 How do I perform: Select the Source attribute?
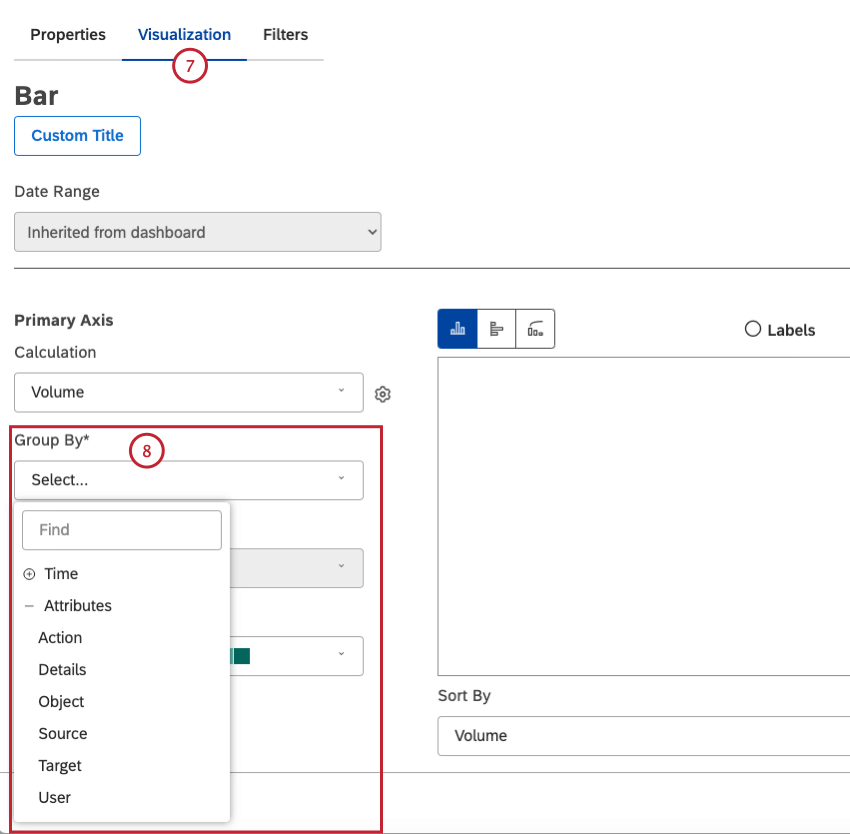pyautogui.click(x=62, y=733)
